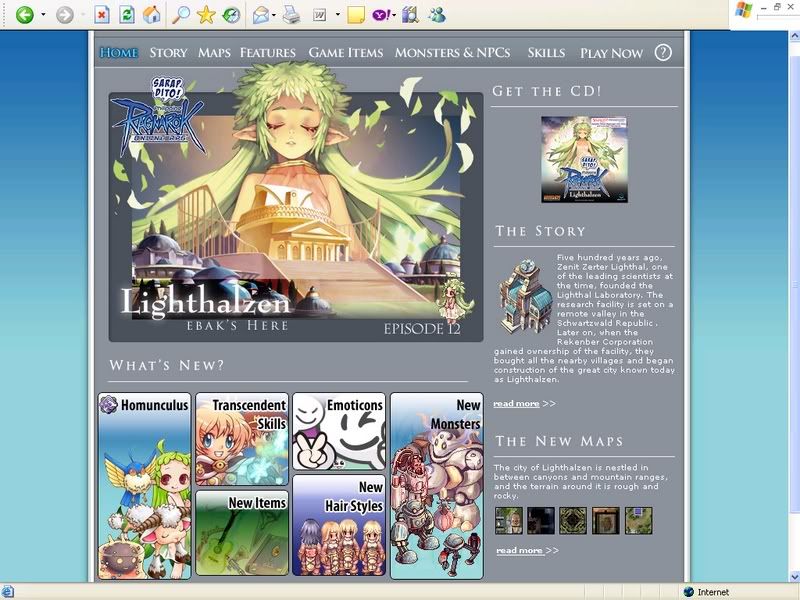Click the circled question mark help icon

pos(663,53)
